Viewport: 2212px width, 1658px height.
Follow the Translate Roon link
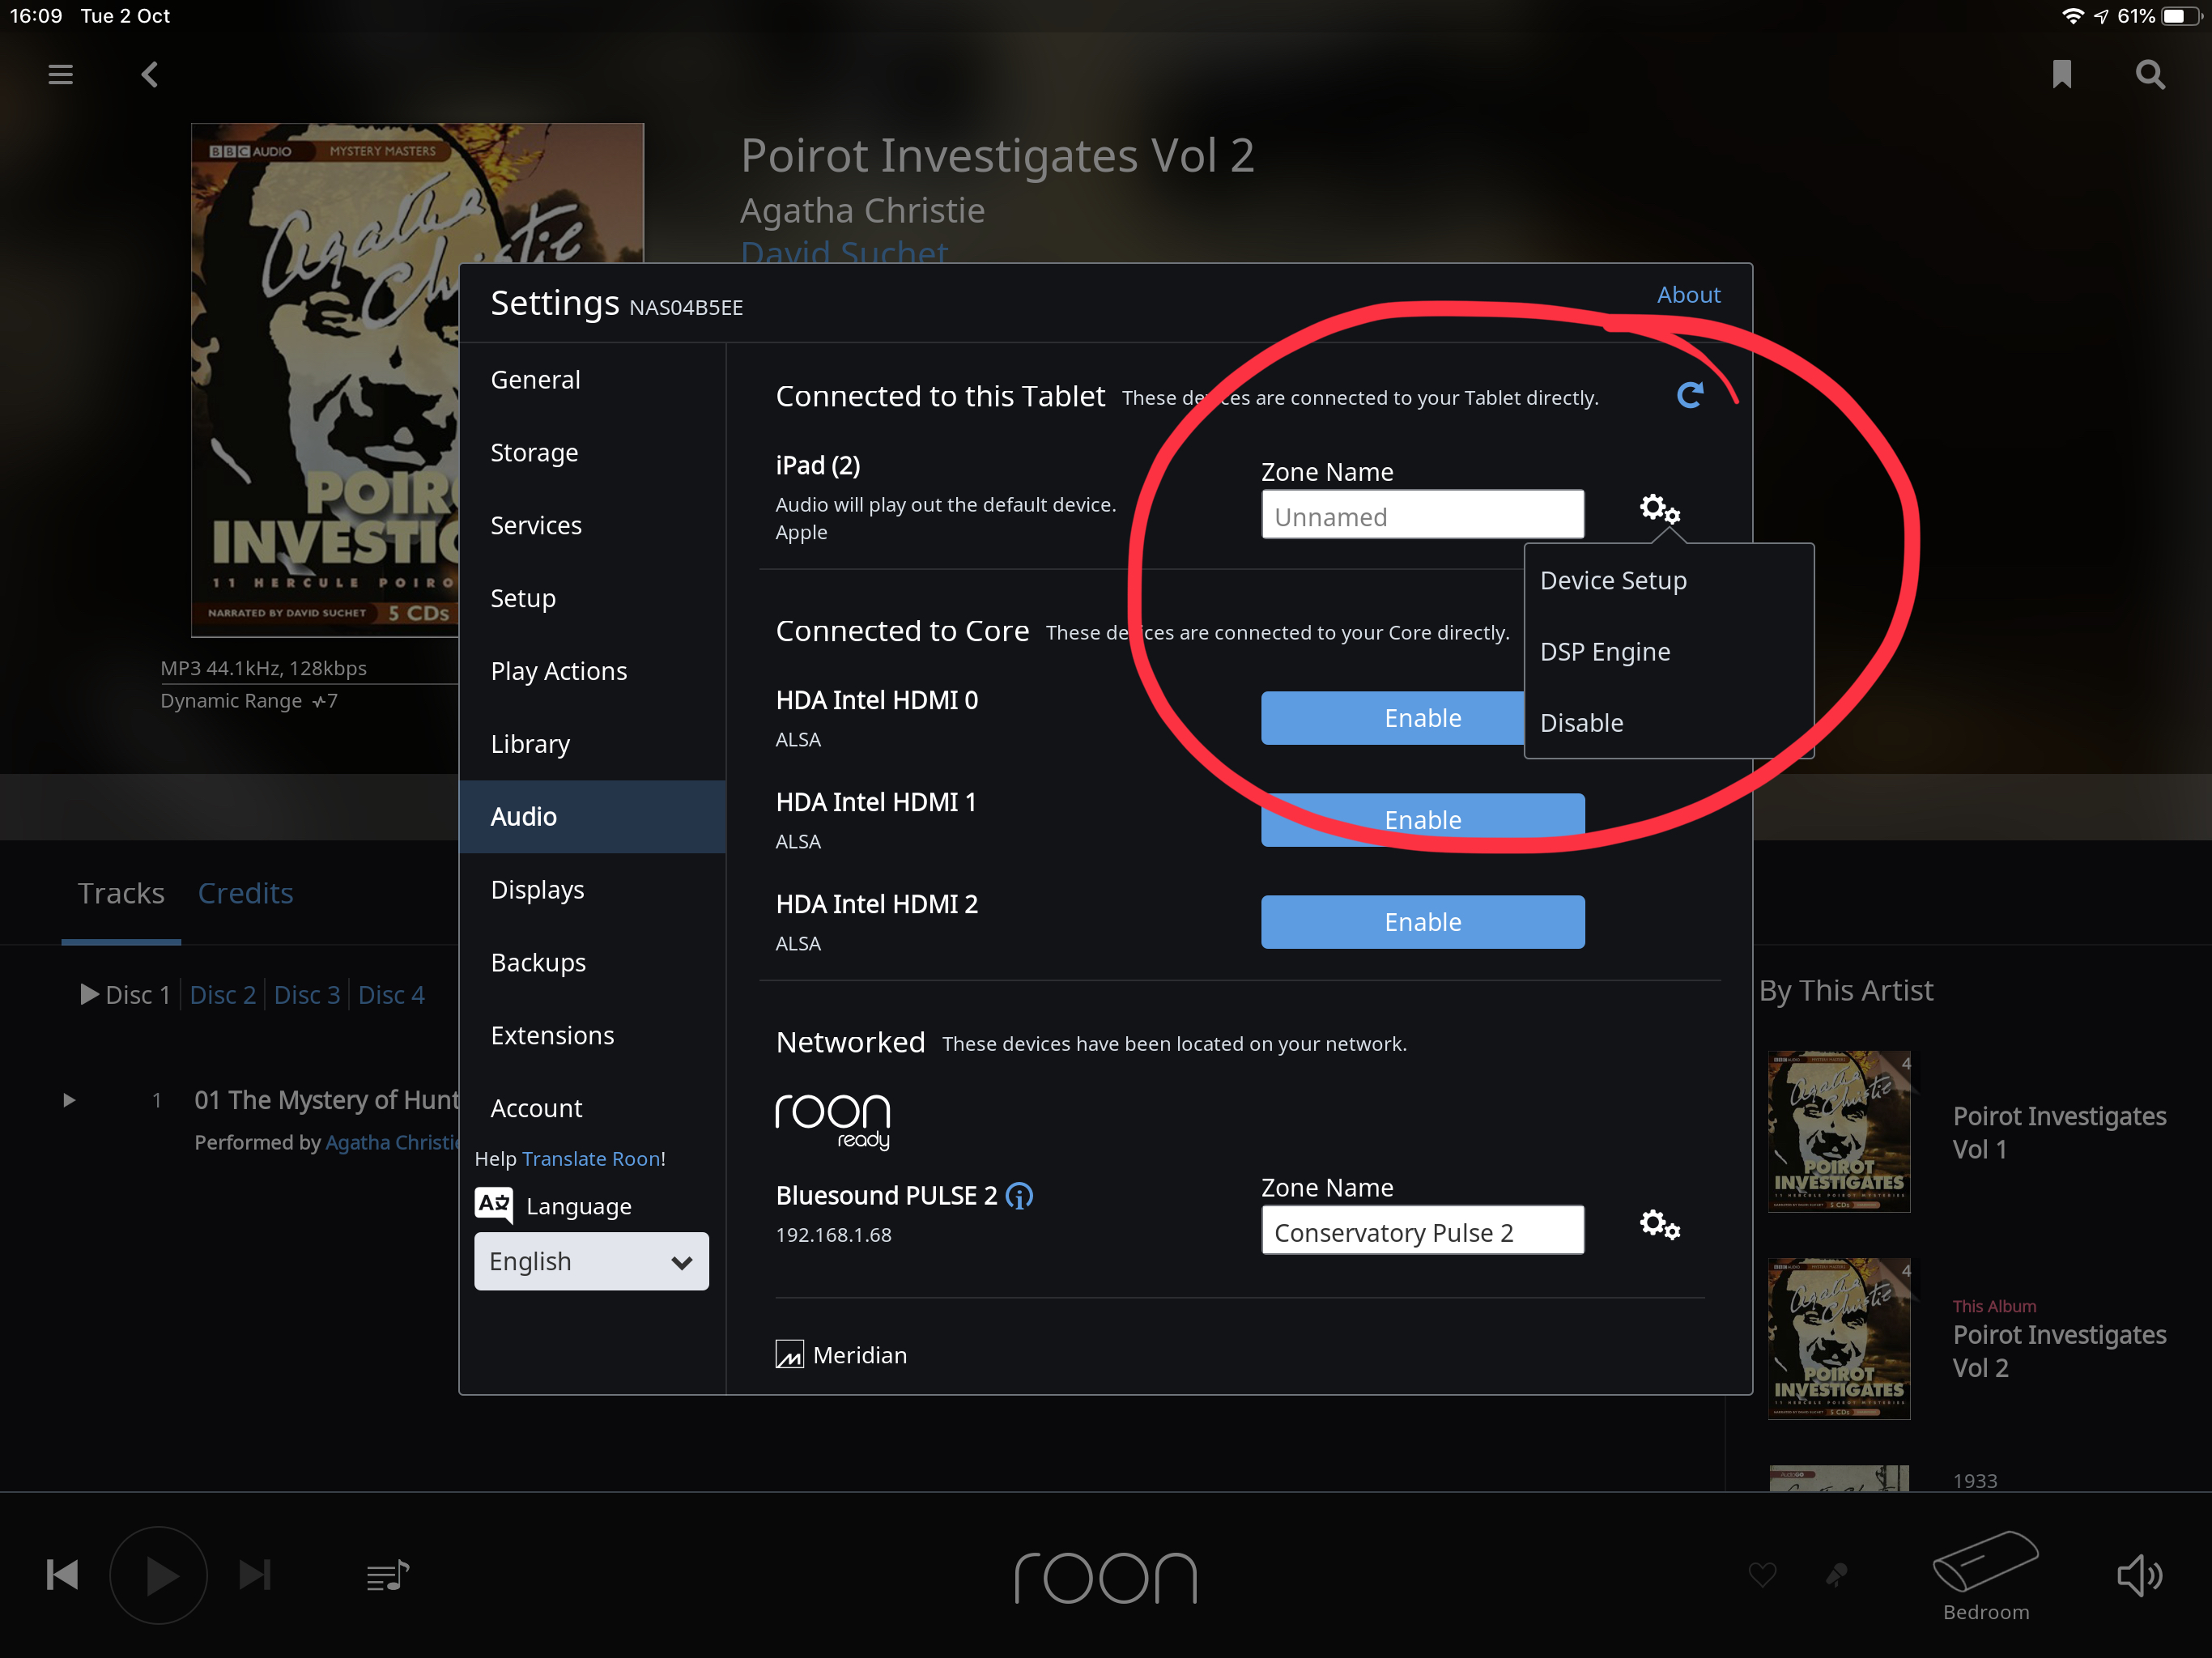click(x=591, y=1158)
